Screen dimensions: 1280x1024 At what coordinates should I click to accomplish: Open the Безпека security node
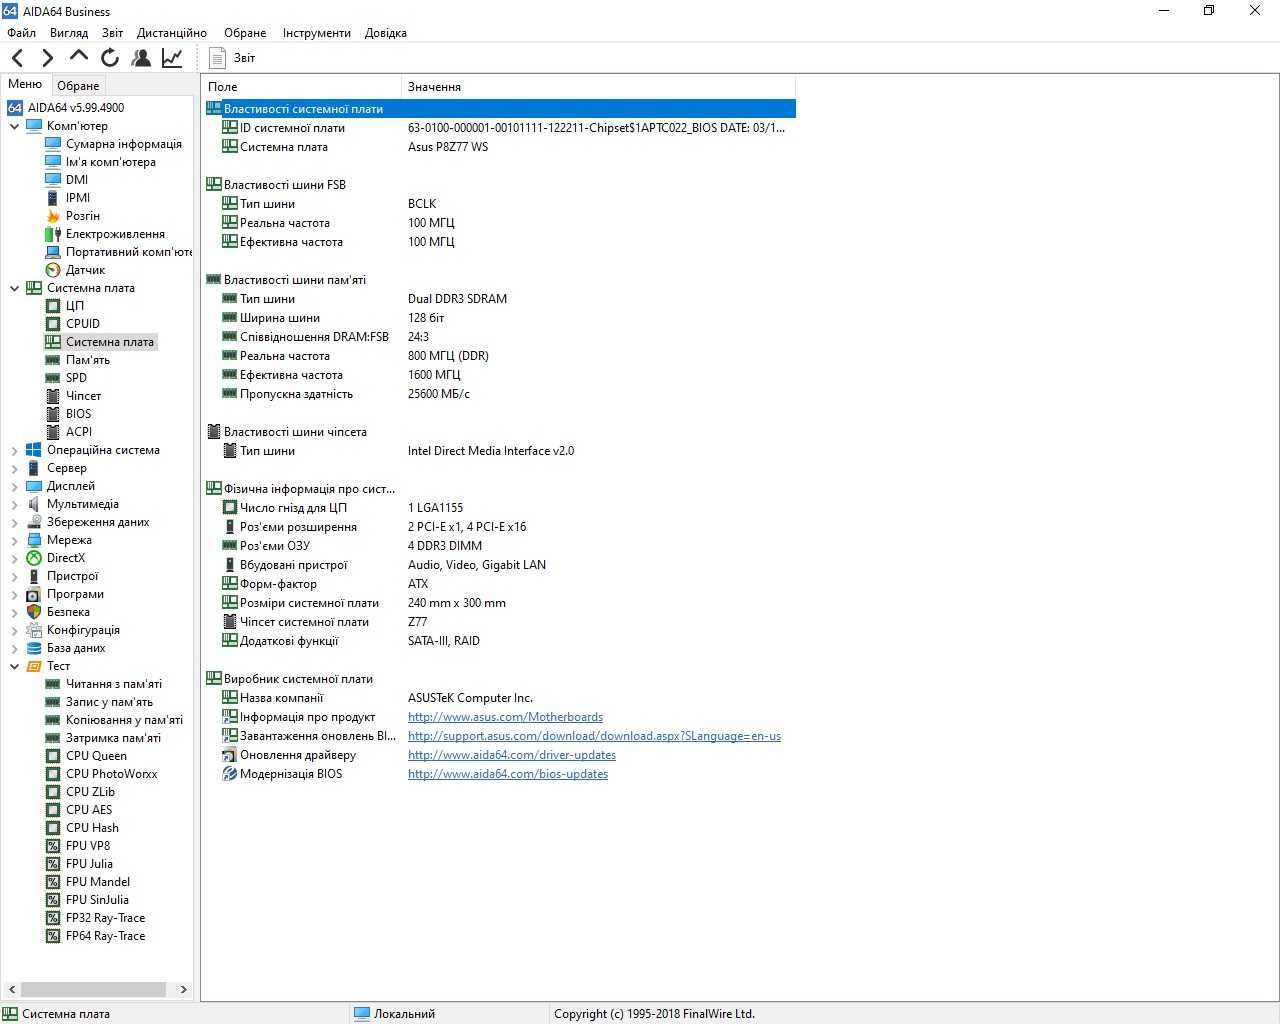[58, 611]
